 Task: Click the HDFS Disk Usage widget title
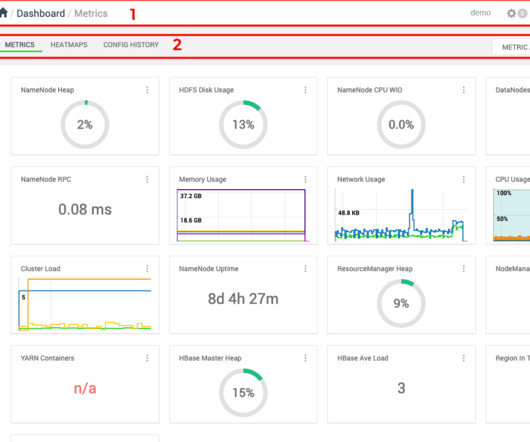coord(206,90)
